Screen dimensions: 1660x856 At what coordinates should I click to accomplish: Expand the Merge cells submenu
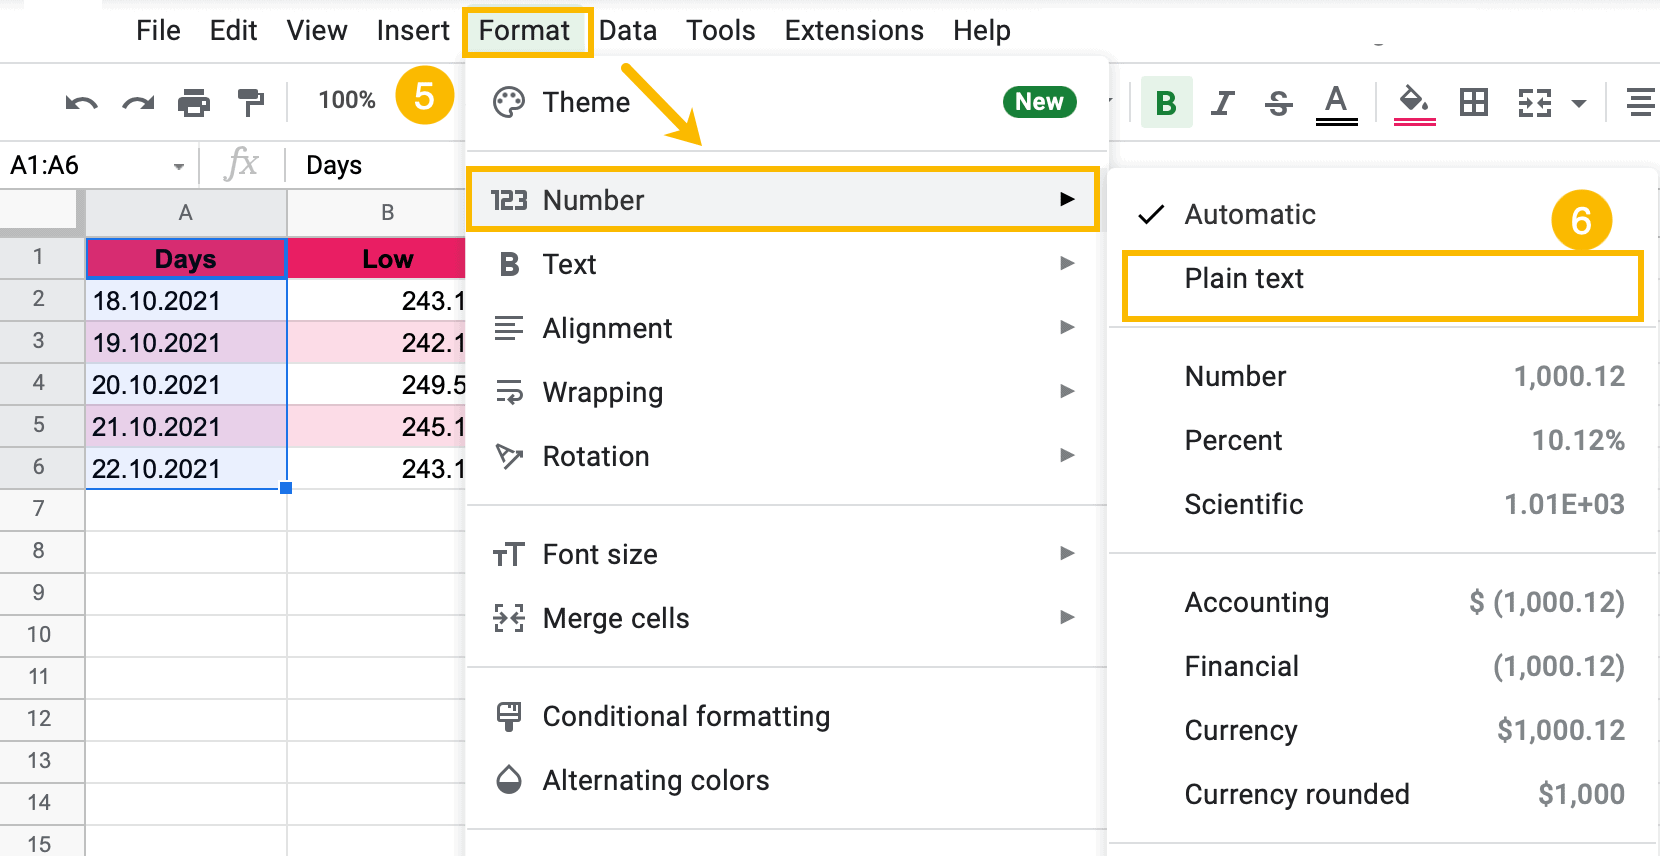[x=786, y=618]
